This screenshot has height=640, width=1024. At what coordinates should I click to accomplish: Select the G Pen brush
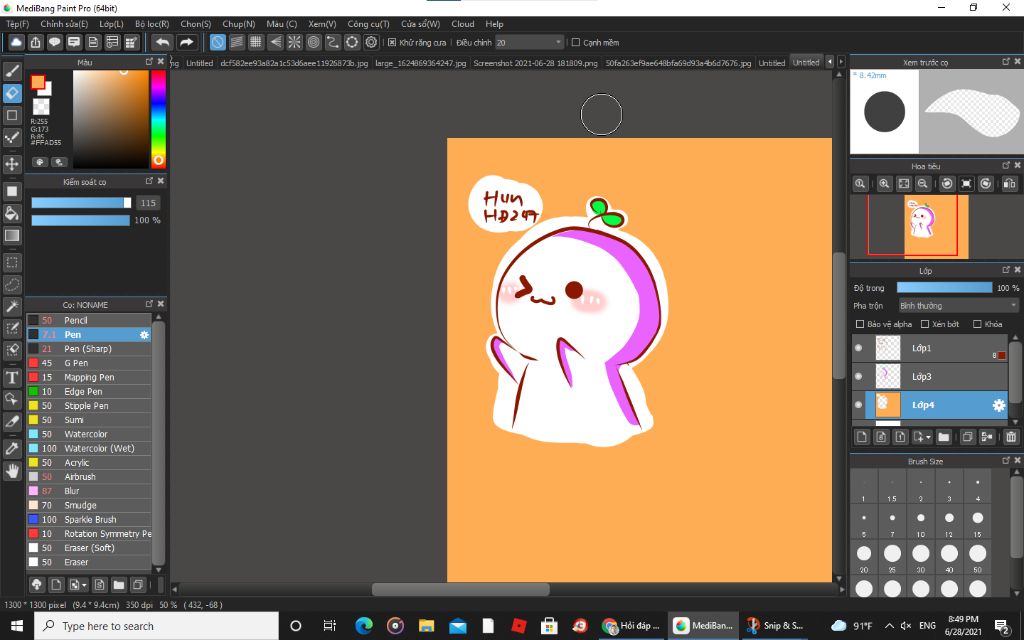tap(89, 363)
